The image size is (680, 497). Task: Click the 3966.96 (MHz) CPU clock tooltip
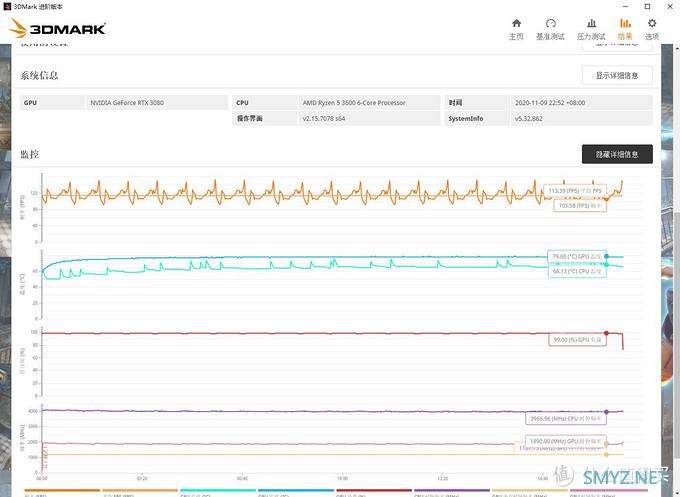[x=566, y=419]
